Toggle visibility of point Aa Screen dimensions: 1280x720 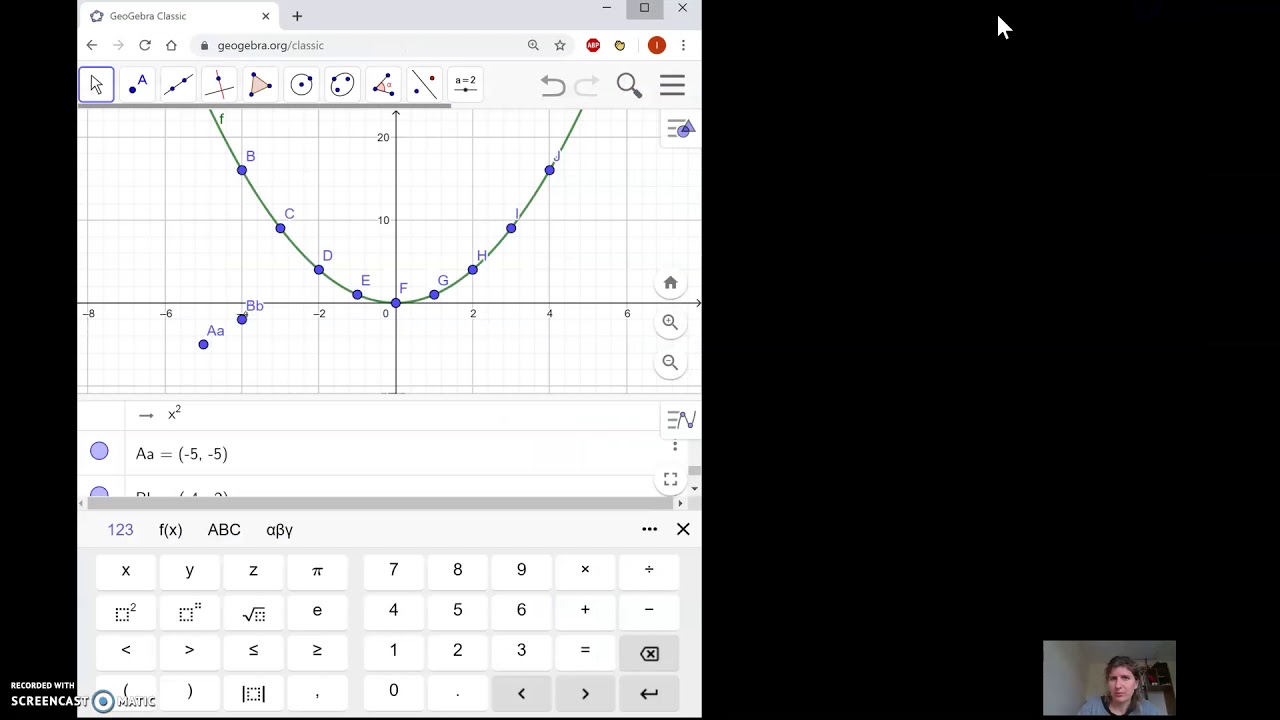pos(99,452)
